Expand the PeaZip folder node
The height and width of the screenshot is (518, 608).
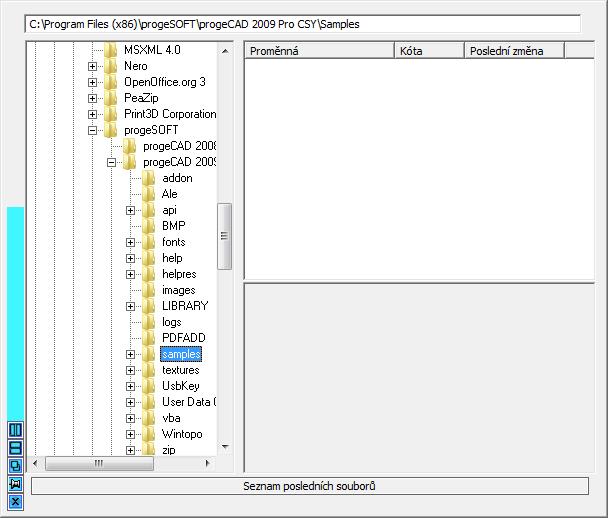tap(92, 98)
